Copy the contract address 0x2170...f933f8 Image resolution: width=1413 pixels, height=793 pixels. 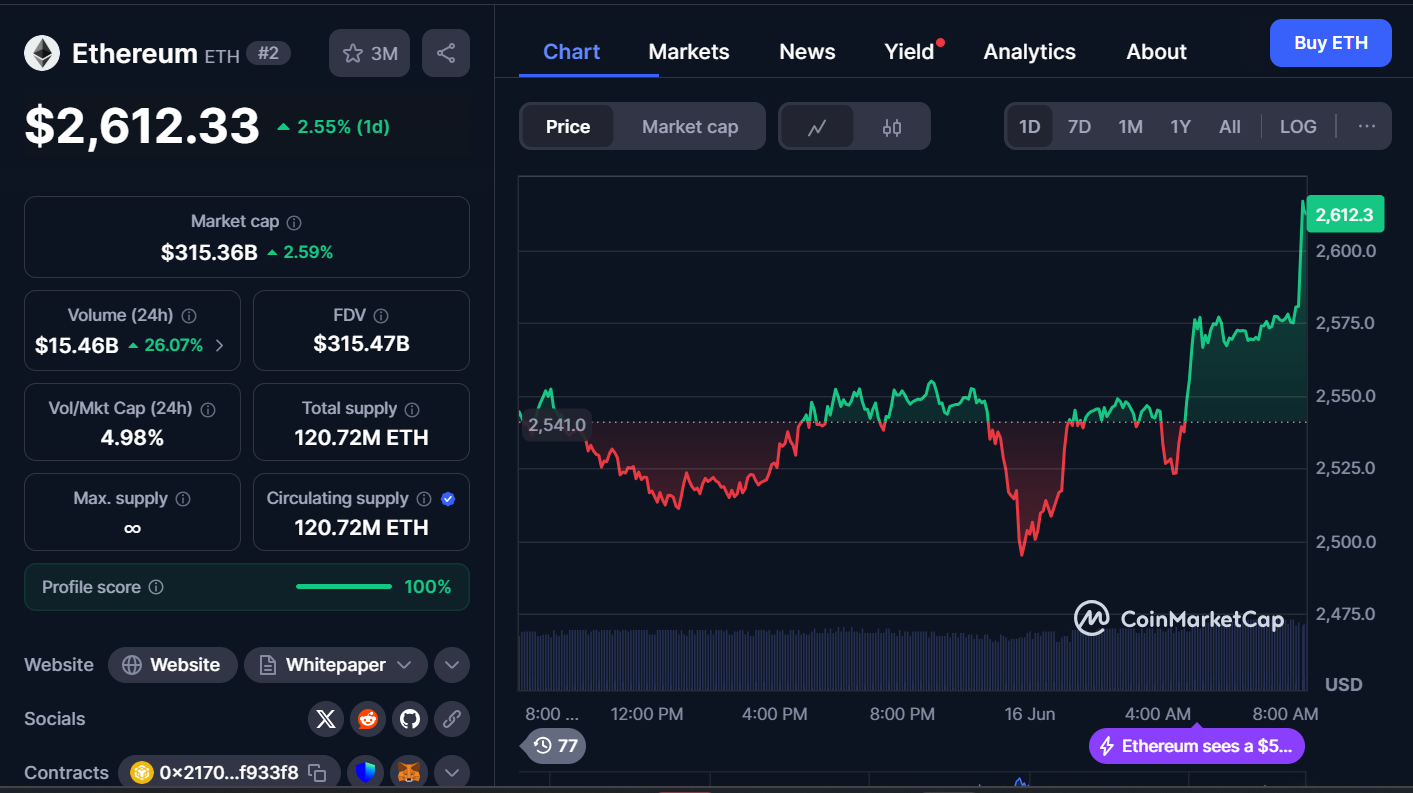pos(317,772)
